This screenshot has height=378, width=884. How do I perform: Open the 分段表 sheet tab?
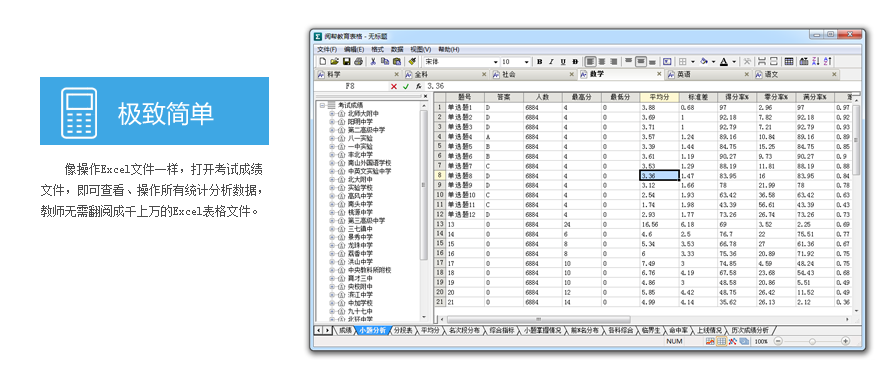403,331
